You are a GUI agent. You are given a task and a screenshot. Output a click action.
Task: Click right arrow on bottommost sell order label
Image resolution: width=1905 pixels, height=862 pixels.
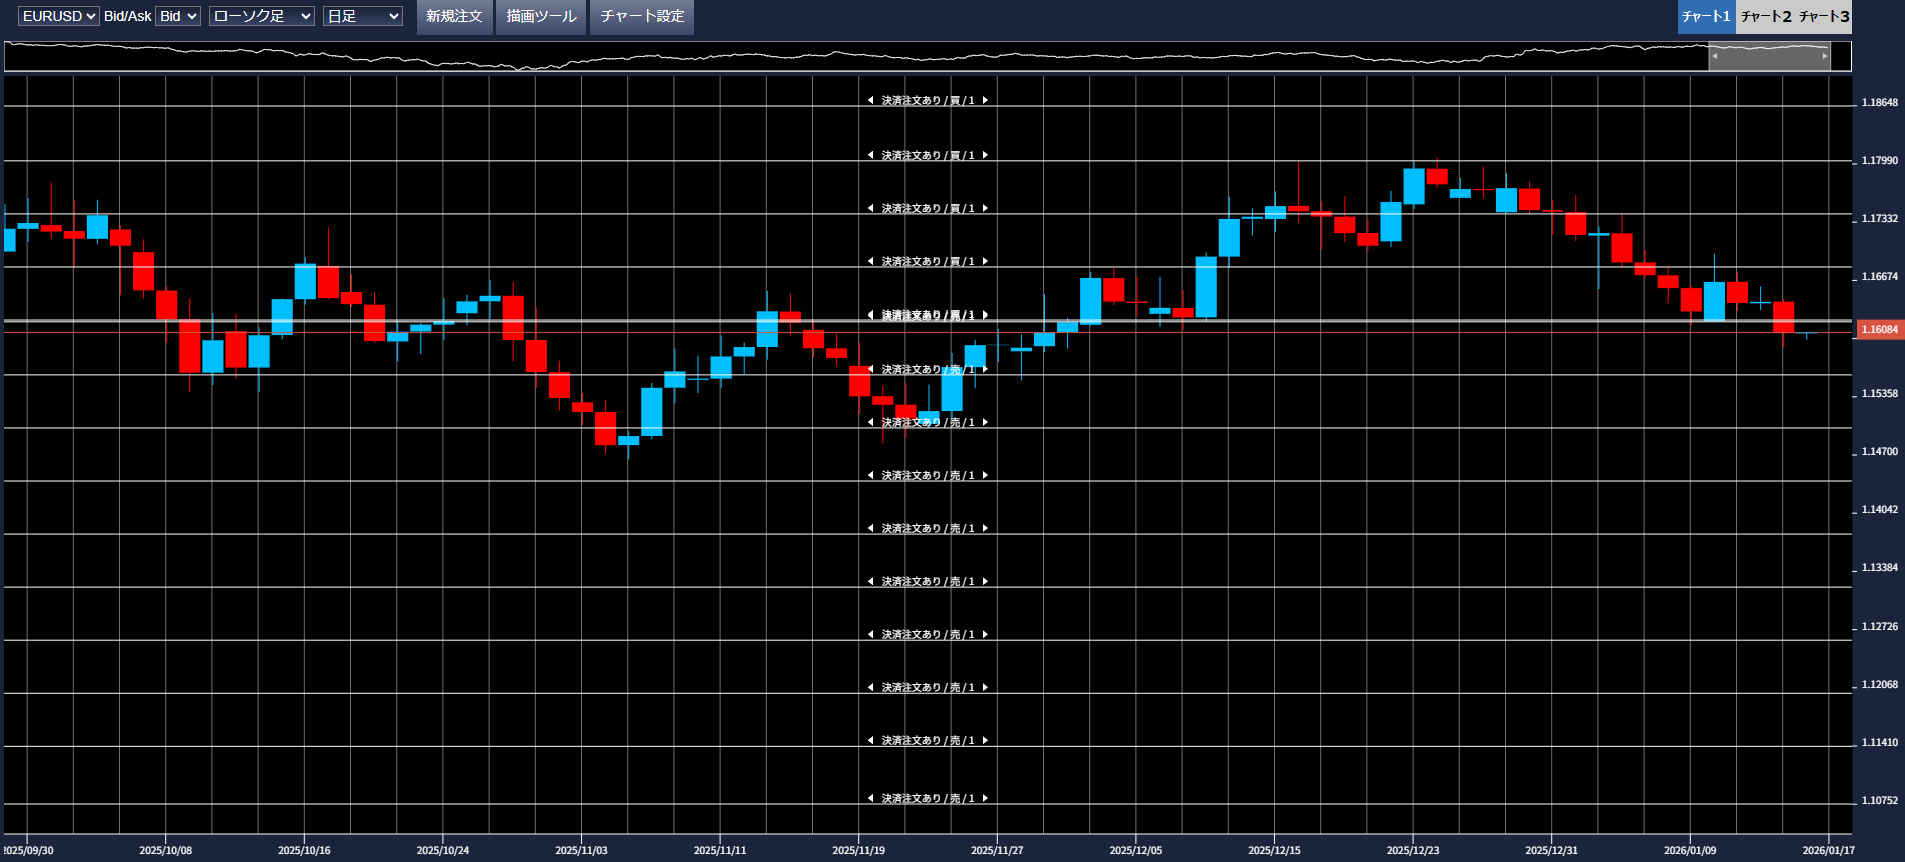(x=985, y=798)
